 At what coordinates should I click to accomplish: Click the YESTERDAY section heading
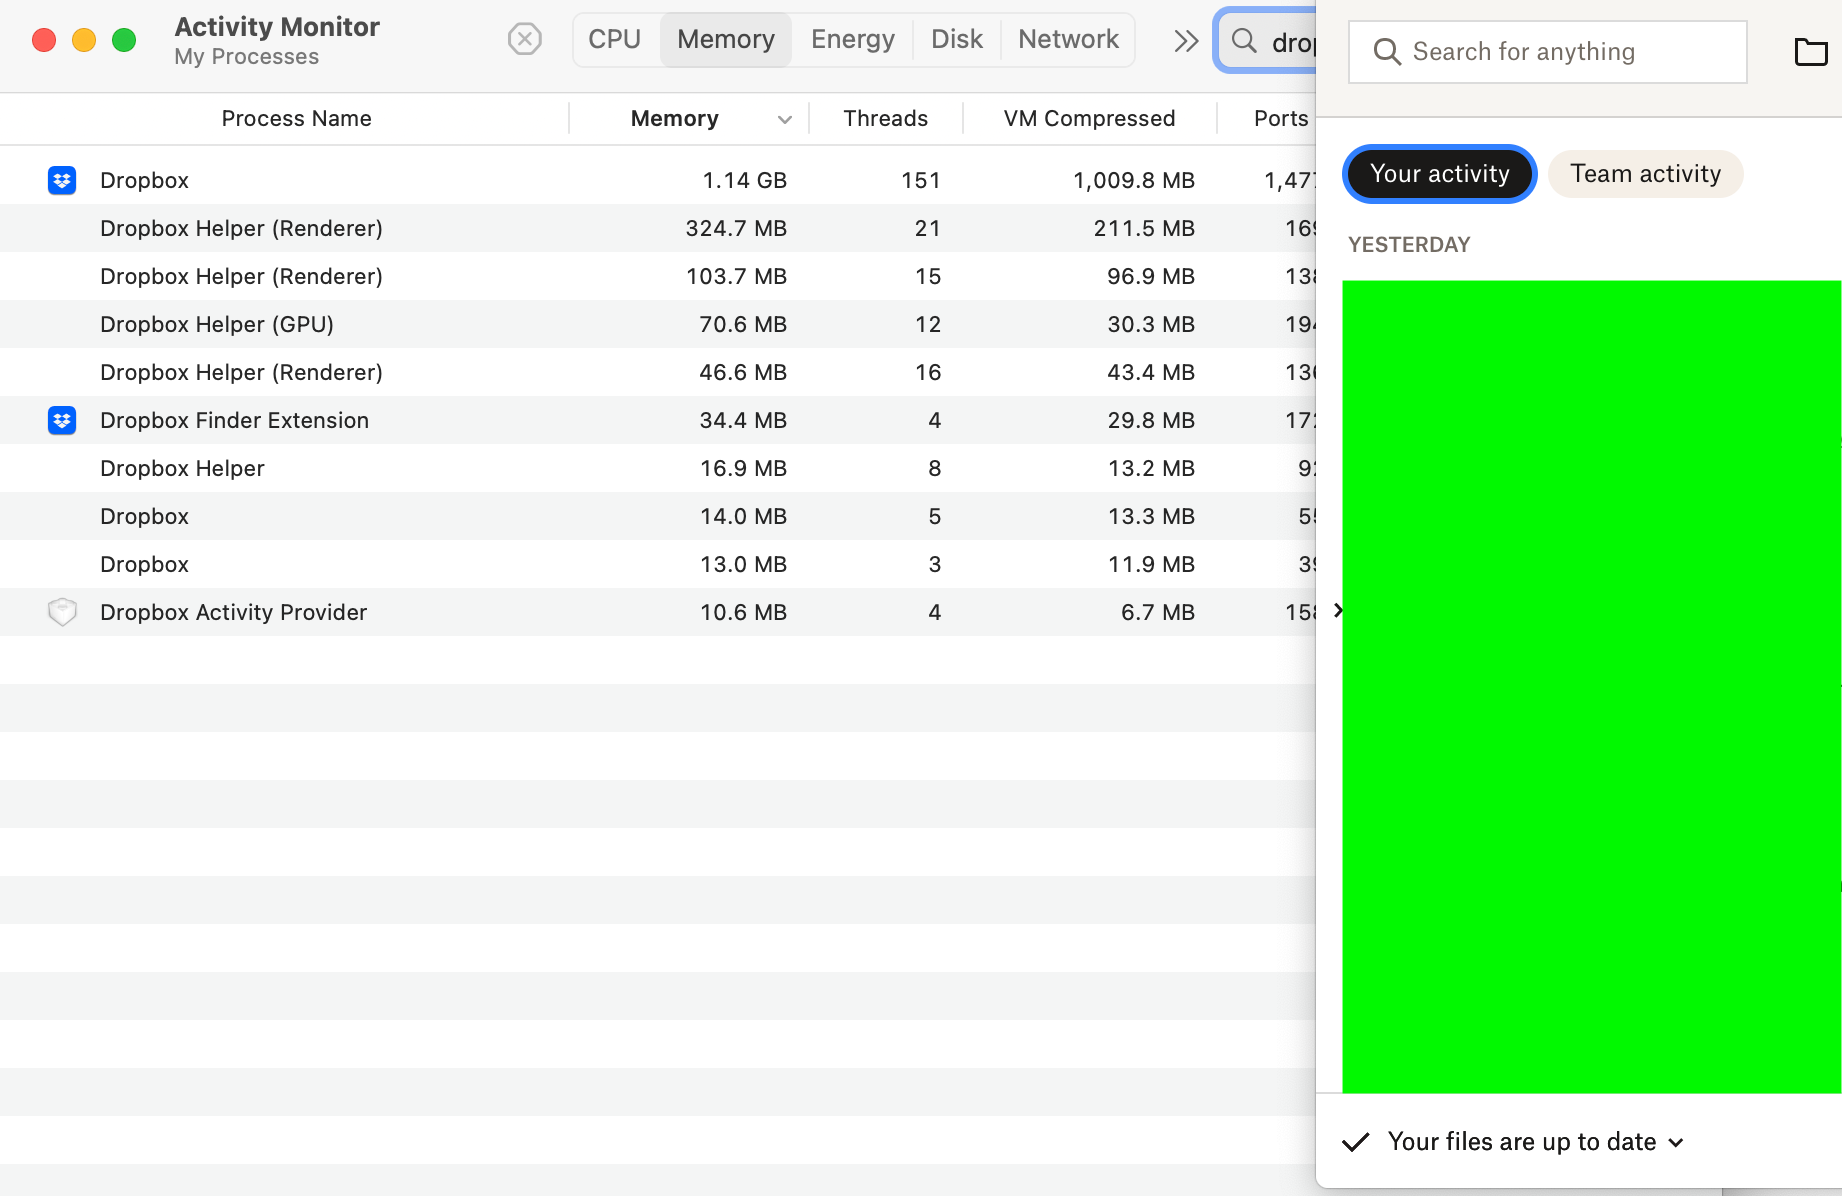[1409, 245]
